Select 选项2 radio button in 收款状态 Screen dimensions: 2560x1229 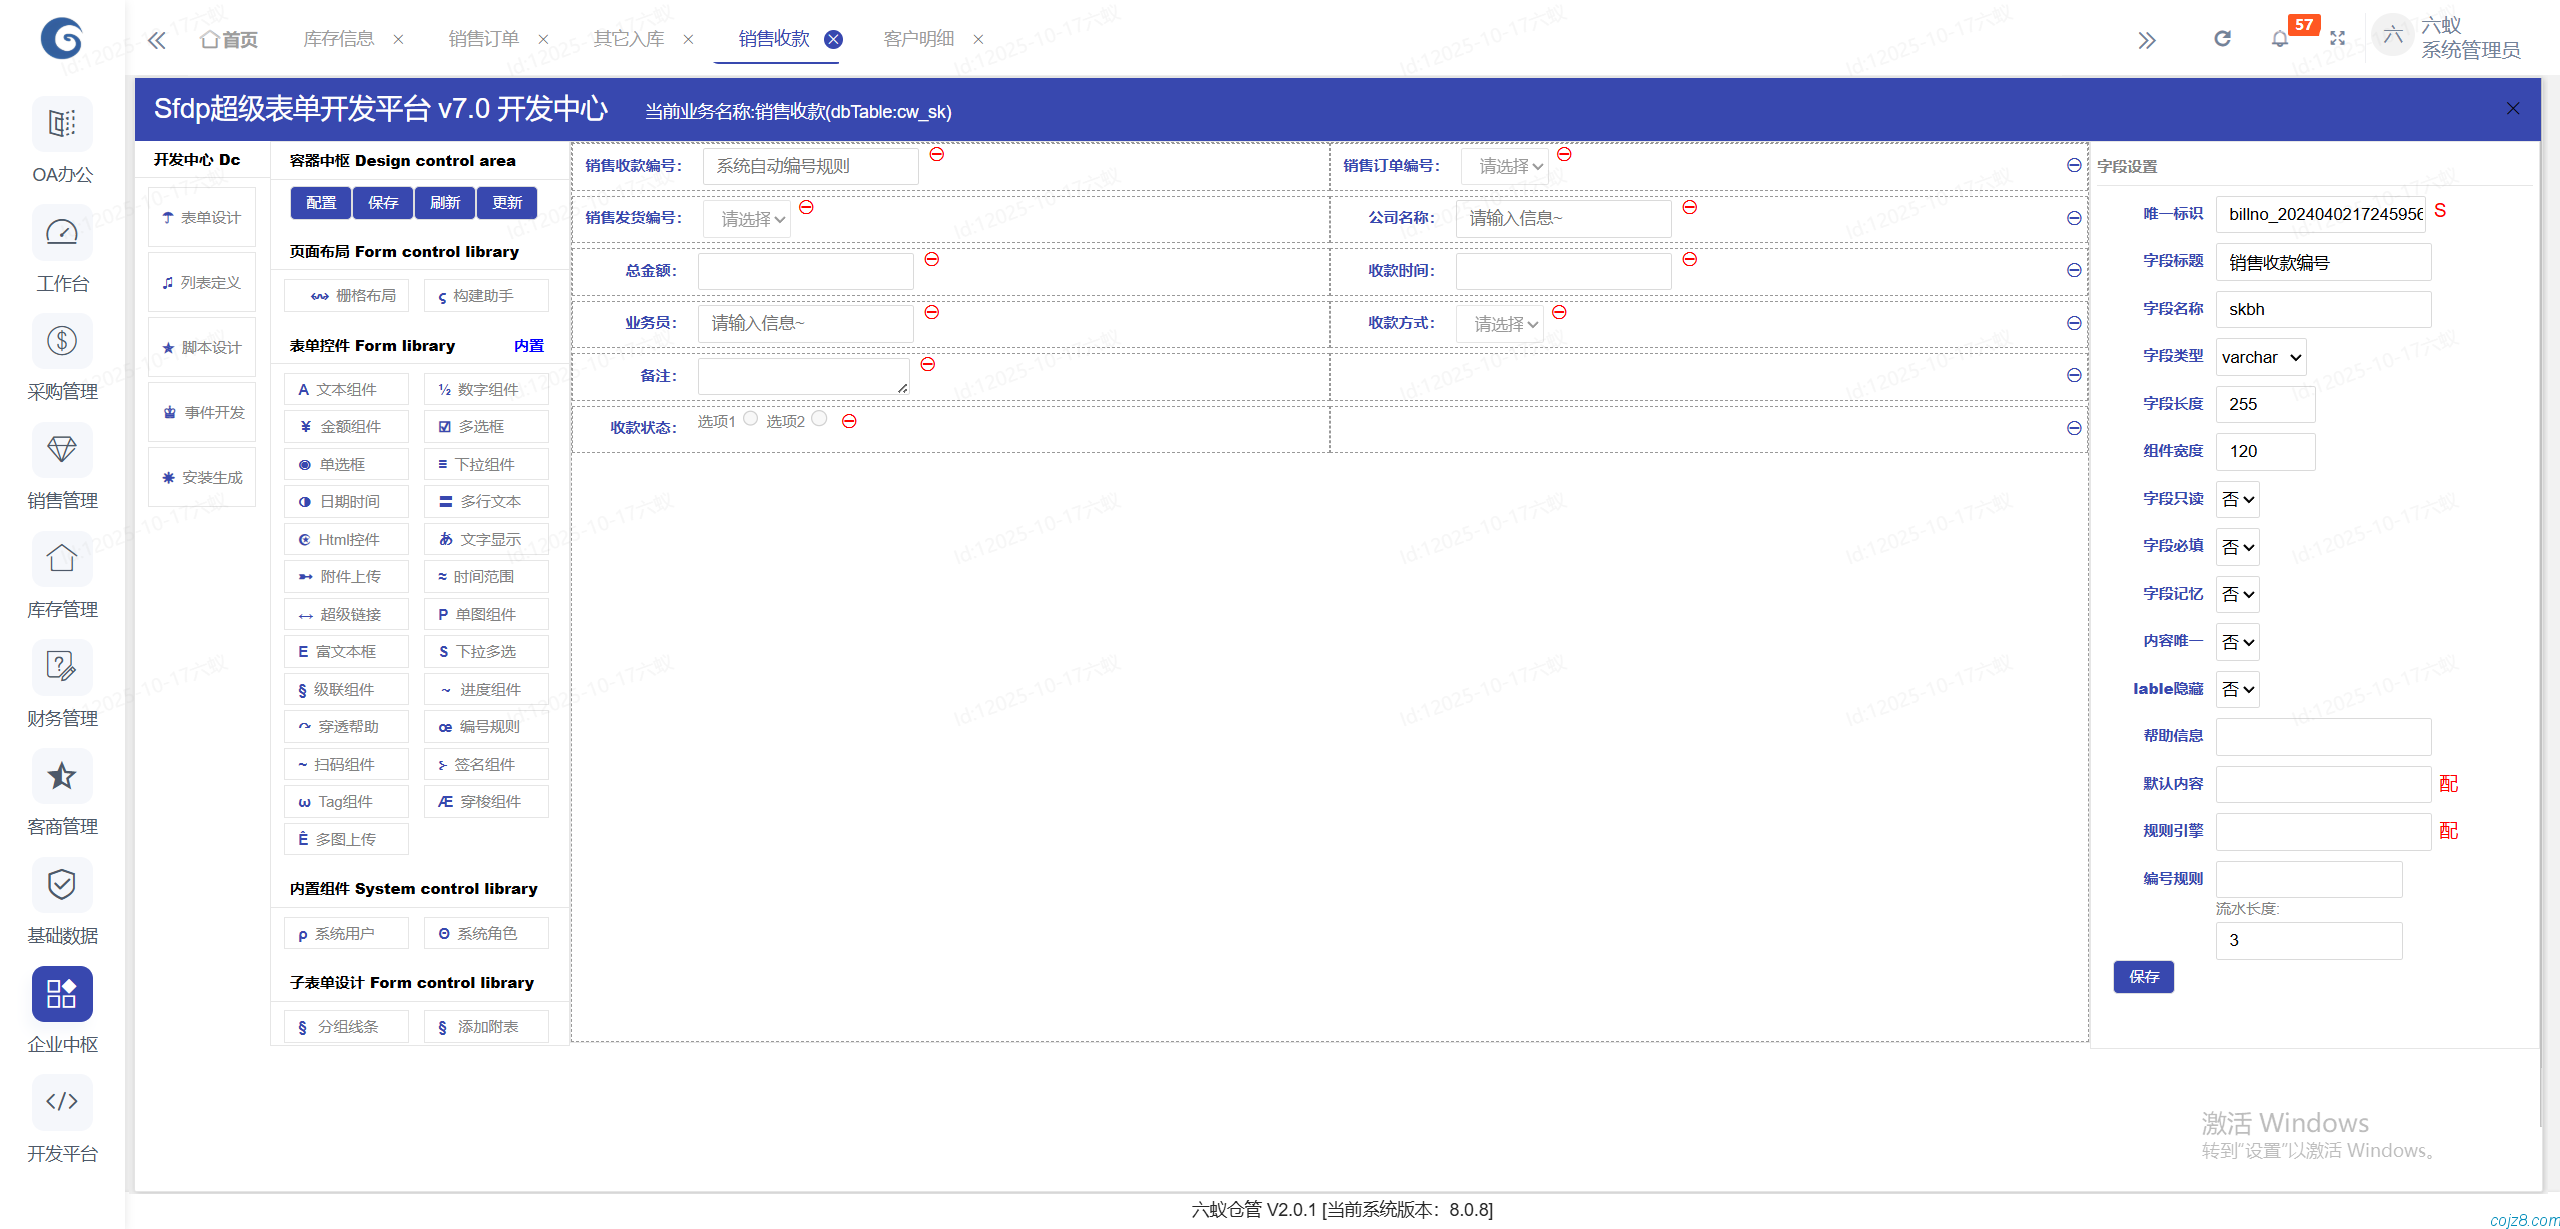click(820, 419)
